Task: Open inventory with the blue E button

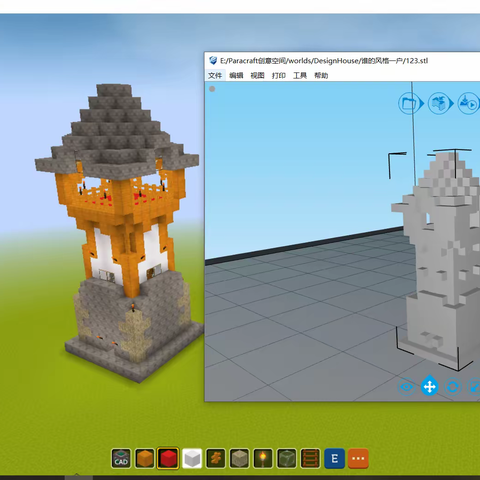Action: click(334, 458)
